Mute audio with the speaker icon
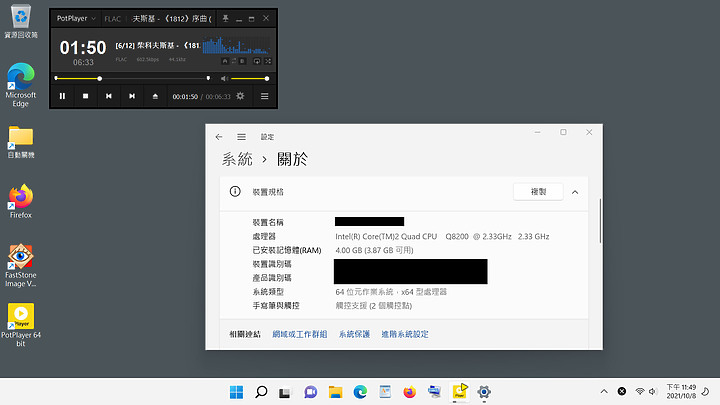 pyautogui.click(x=224, y=78)
